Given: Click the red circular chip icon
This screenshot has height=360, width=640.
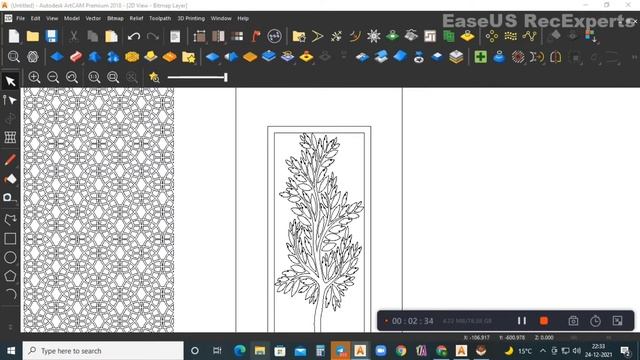Looking at the screenshot, I should pyautogui.click(x=518, y=57).
